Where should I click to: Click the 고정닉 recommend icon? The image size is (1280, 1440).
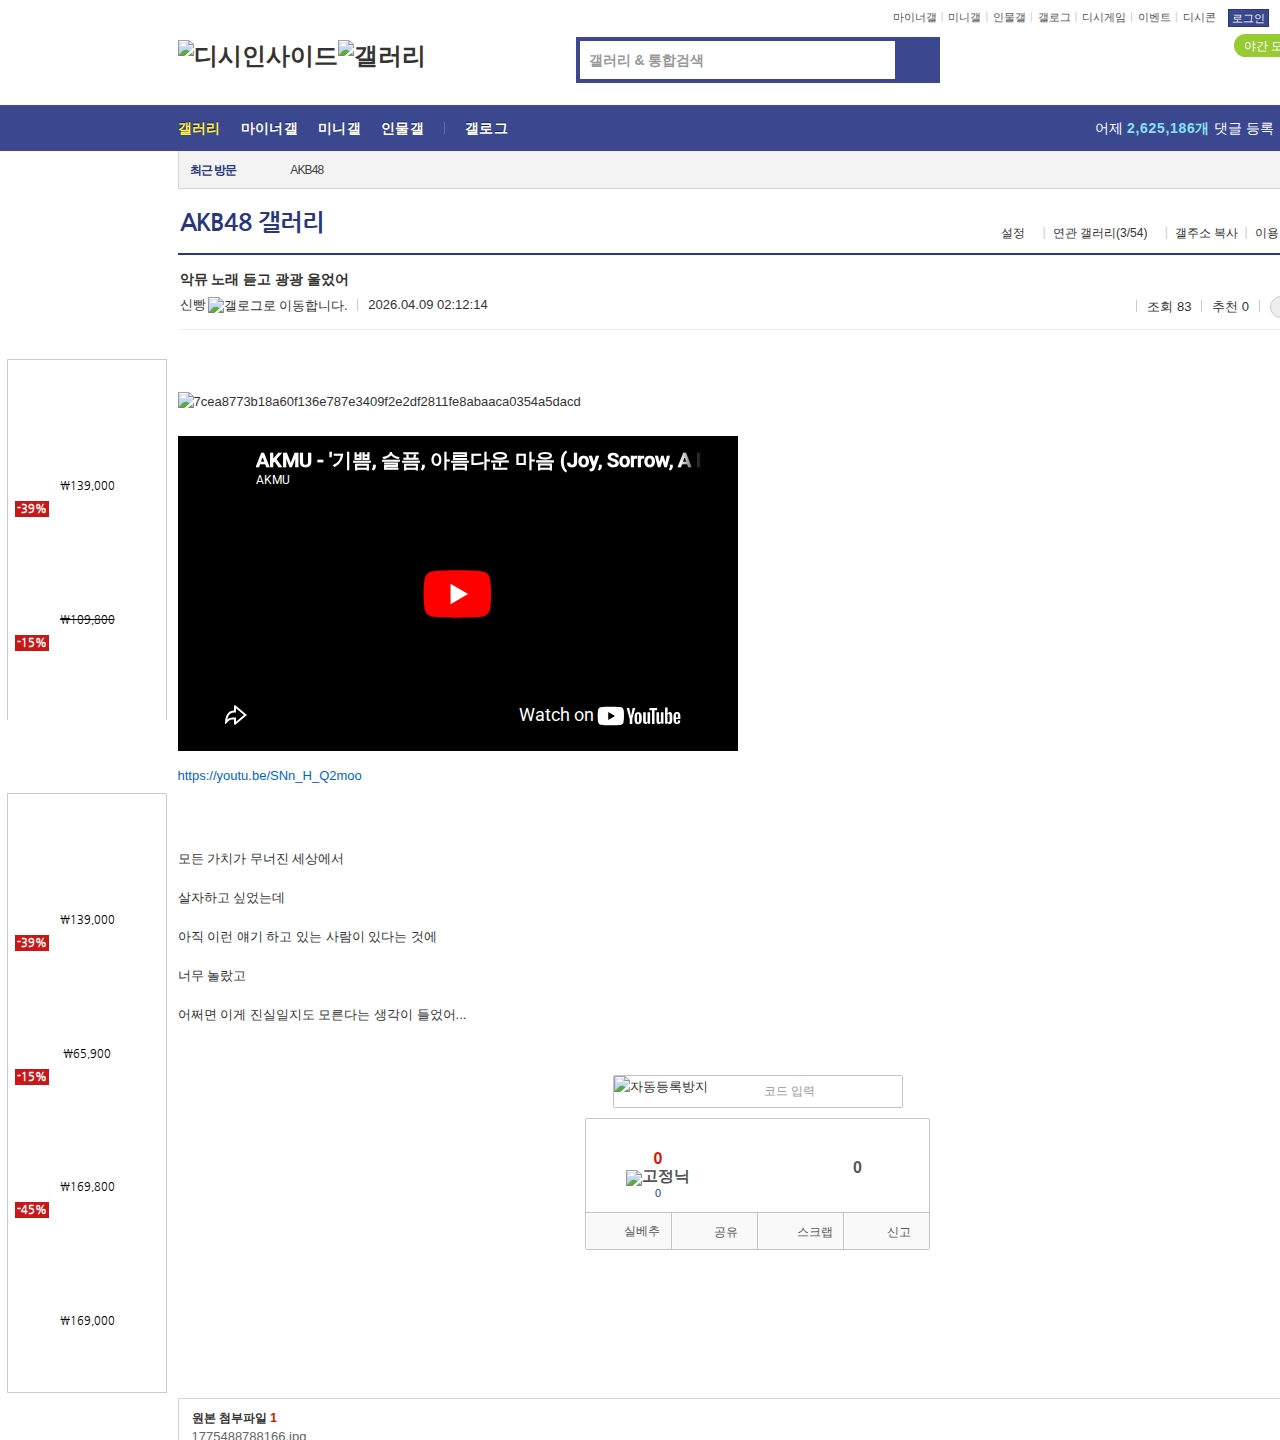(657, 1177)
